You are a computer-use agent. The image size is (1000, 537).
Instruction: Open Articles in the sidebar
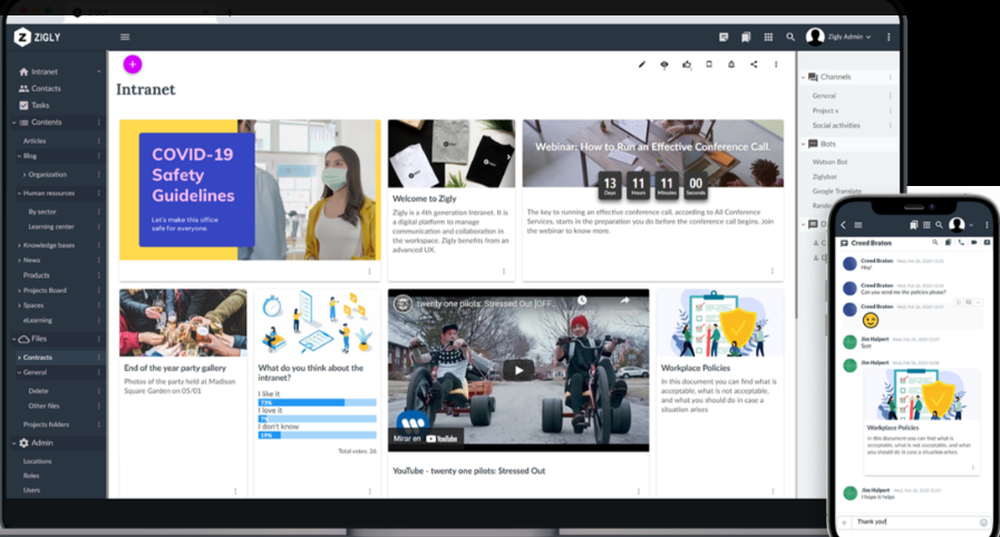[x=34, y=141]
